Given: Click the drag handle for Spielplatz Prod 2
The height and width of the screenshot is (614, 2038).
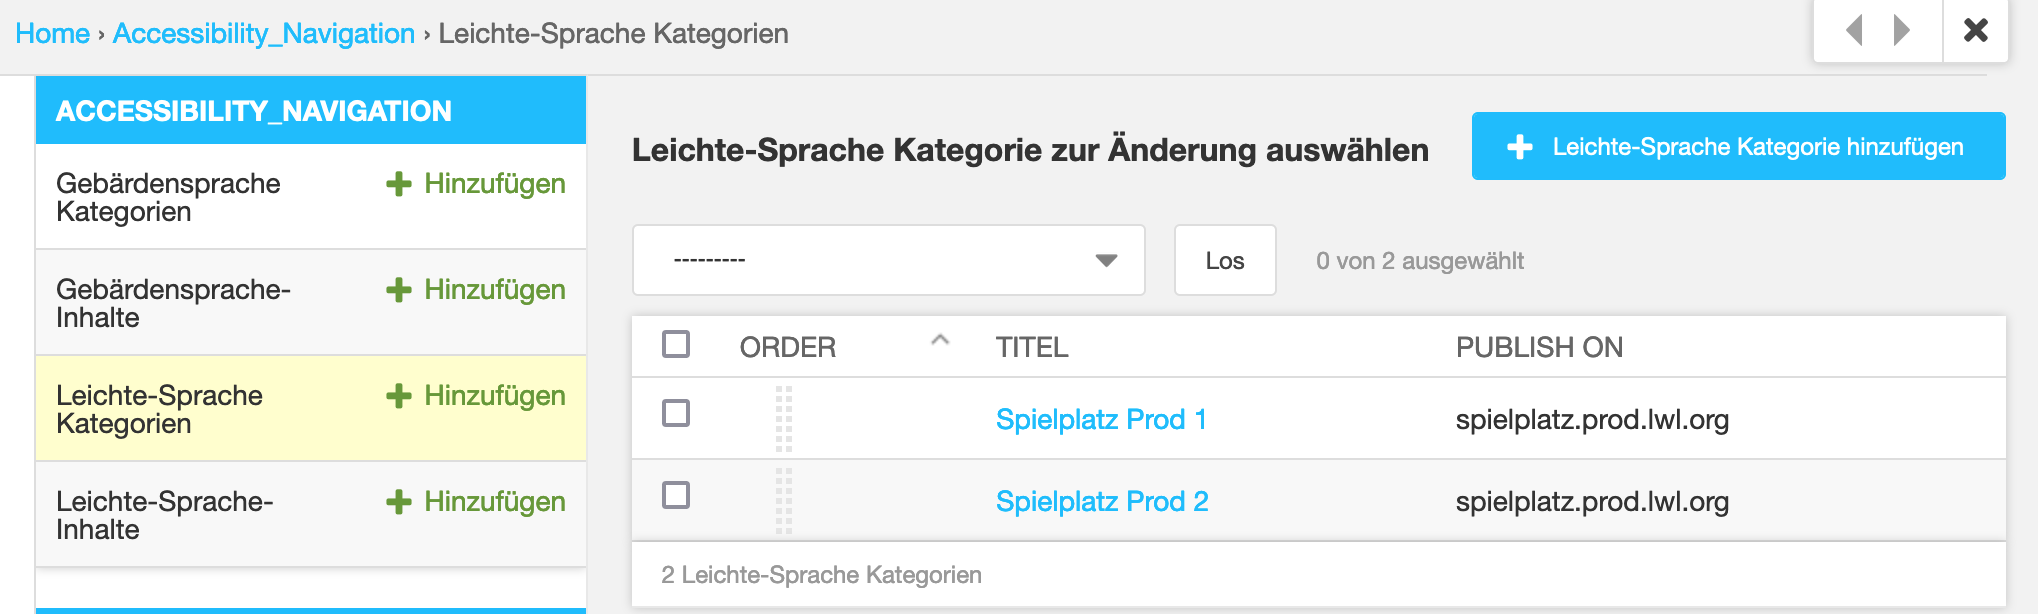Looking at the screenshot, I should pyautogui.click(x=784, y=501).
